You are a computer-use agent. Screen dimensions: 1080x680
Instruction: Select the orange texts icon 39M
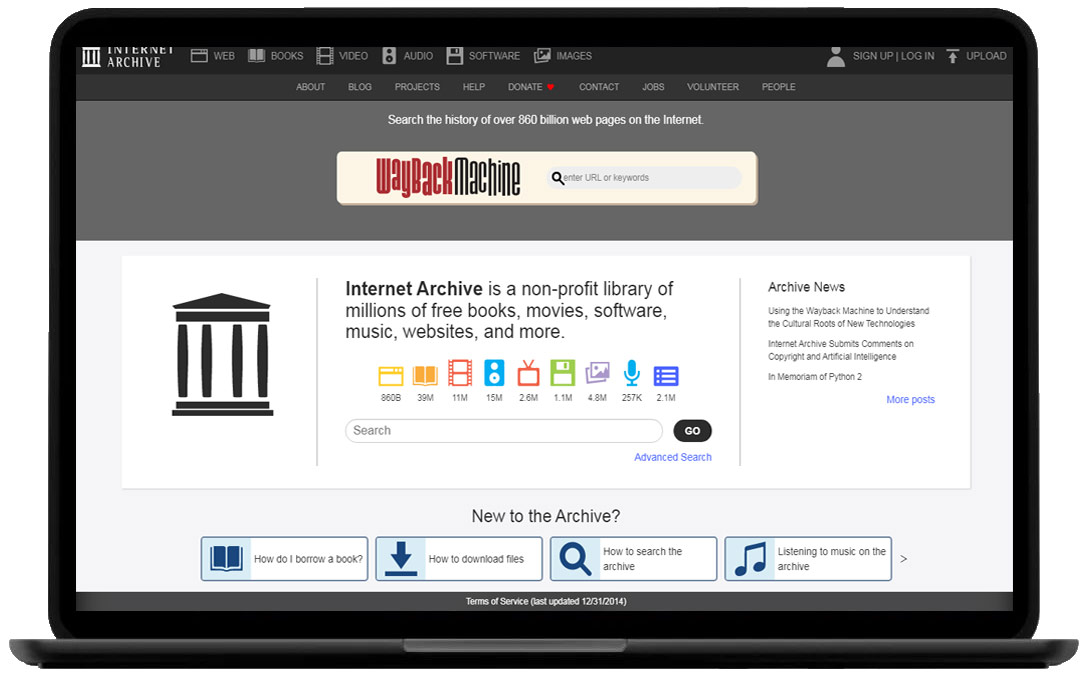click(x=425, y=375)
